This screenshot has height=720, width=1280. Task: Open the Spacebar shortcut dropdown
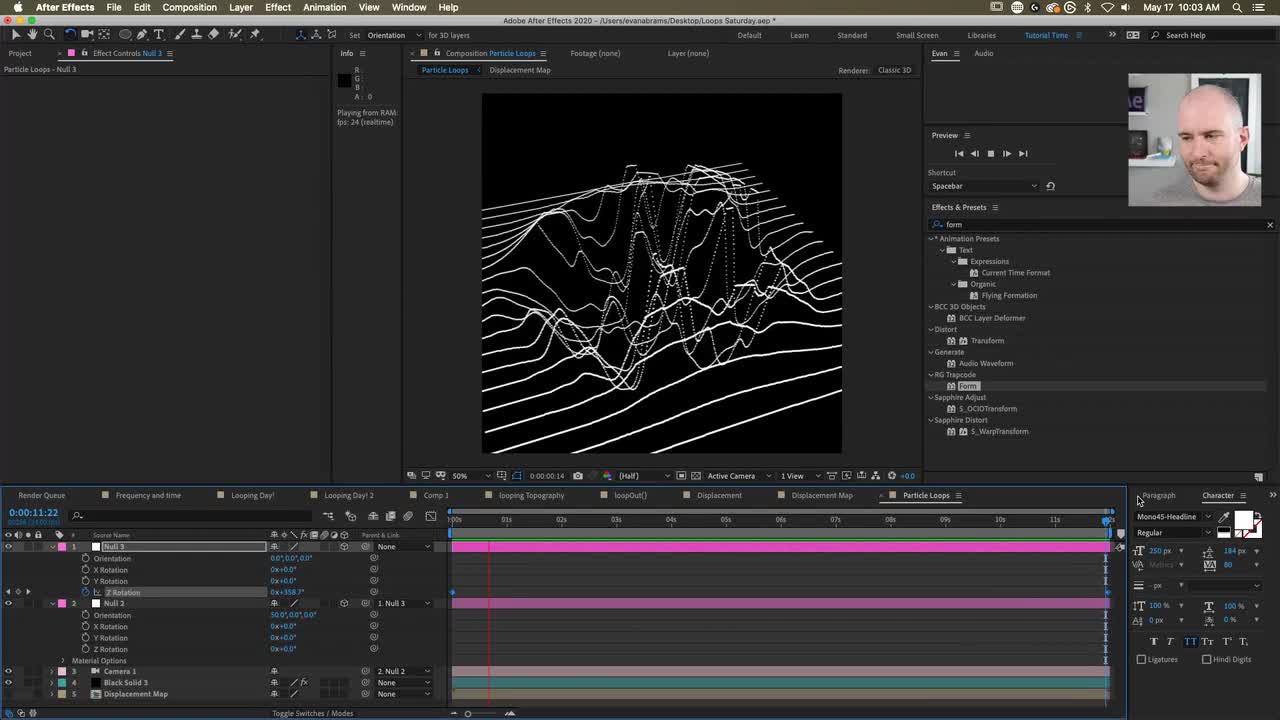[x=984, y=186]
